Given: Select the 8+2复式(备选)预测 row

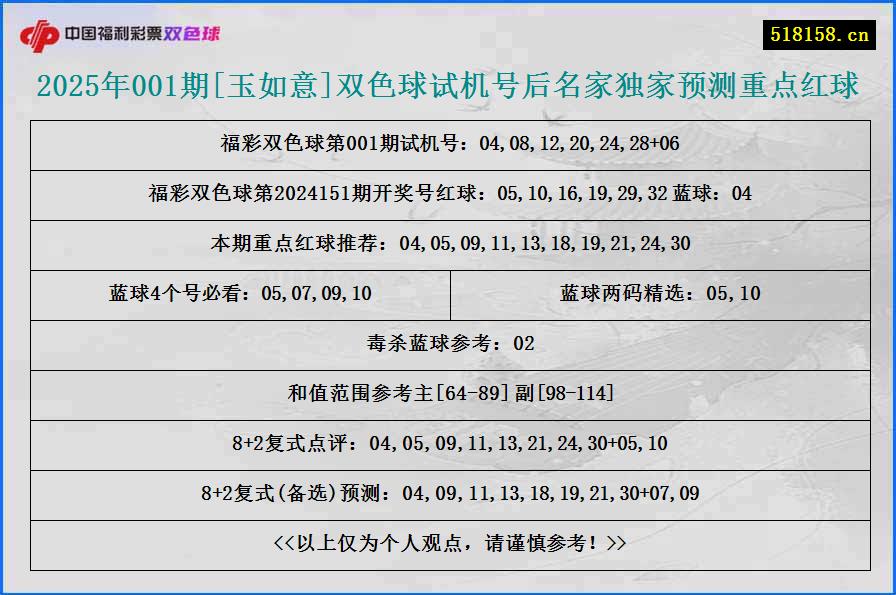Looking at the screenshot, I should (448, 493).
